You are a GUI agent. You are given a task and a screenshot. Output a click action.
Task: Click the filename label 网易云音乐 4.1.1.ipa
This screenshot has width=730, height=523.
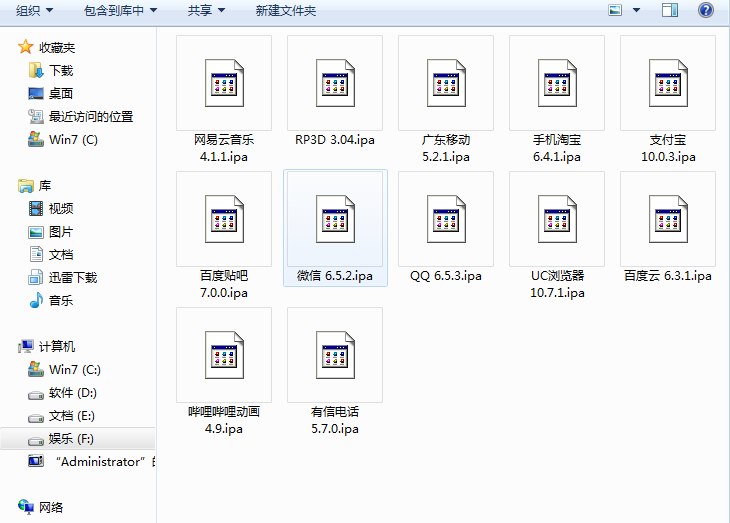(224, 148)
